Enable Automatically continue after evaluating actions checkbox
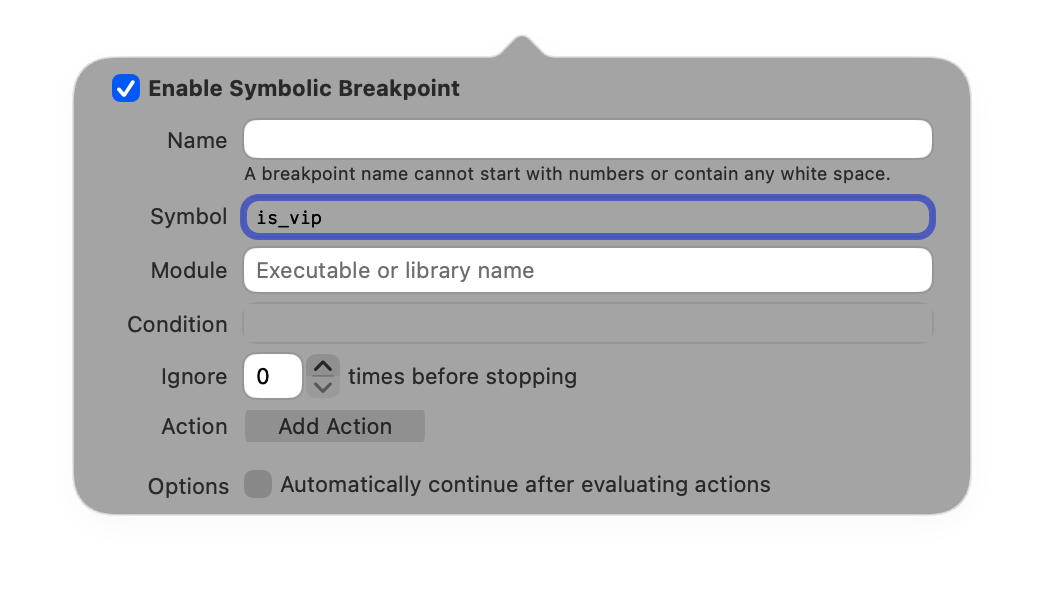The image size is (1044, 604). (258, 485)
